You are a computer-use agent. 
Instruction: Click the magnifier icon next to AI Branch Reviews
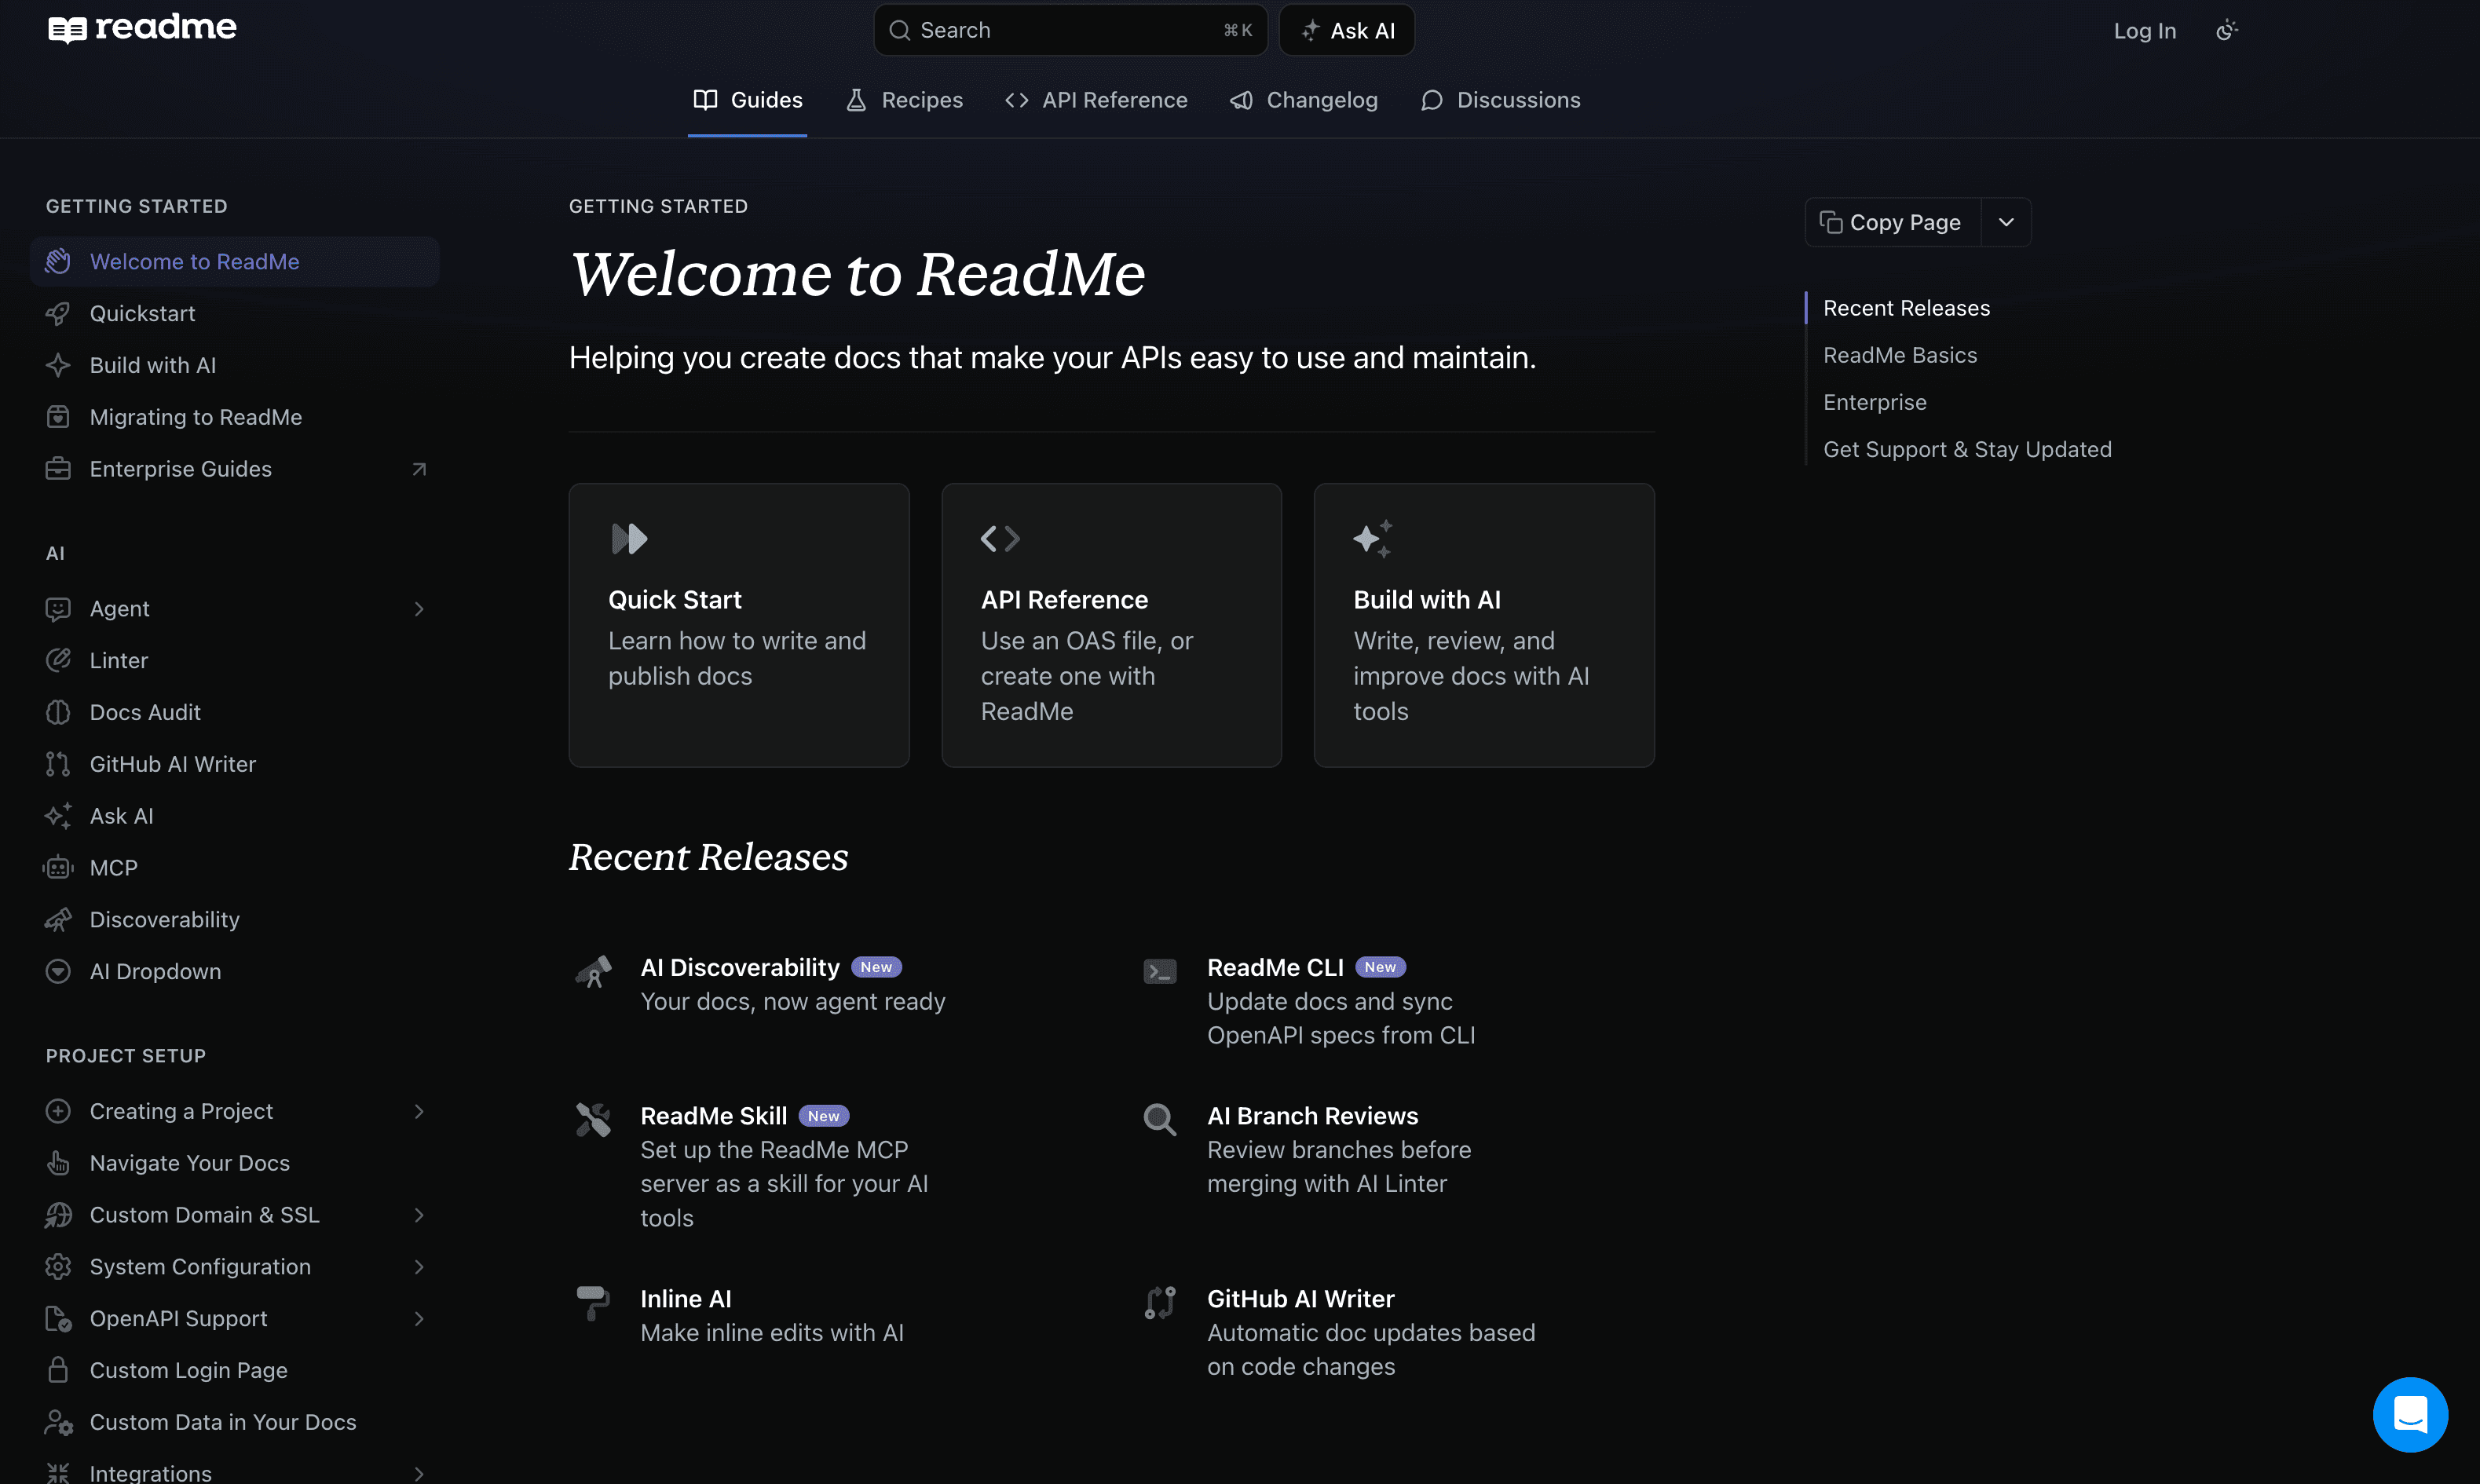coord(1160,1119)
